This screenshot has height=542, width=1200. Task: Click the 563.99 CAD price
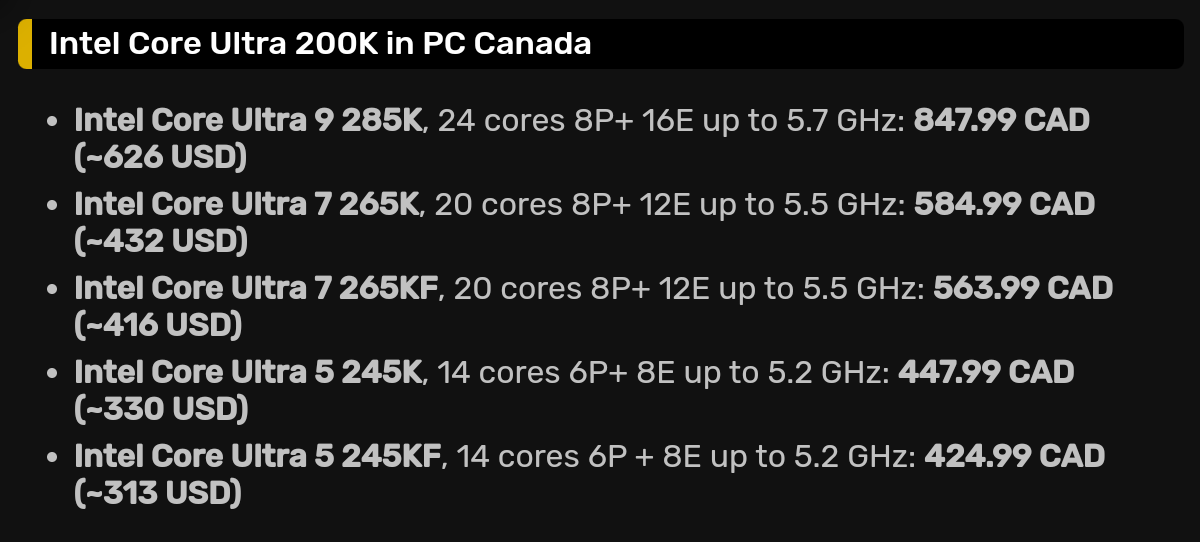pos(1023,289)
